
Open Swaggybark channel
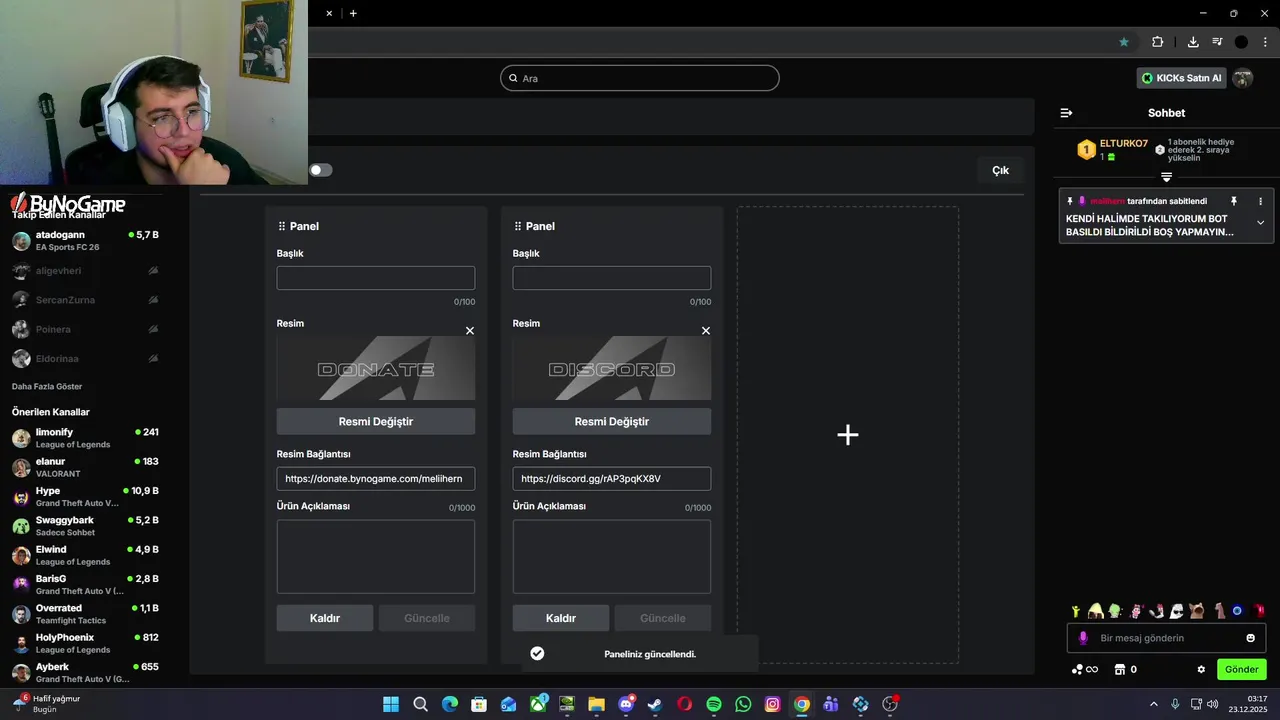85,526
